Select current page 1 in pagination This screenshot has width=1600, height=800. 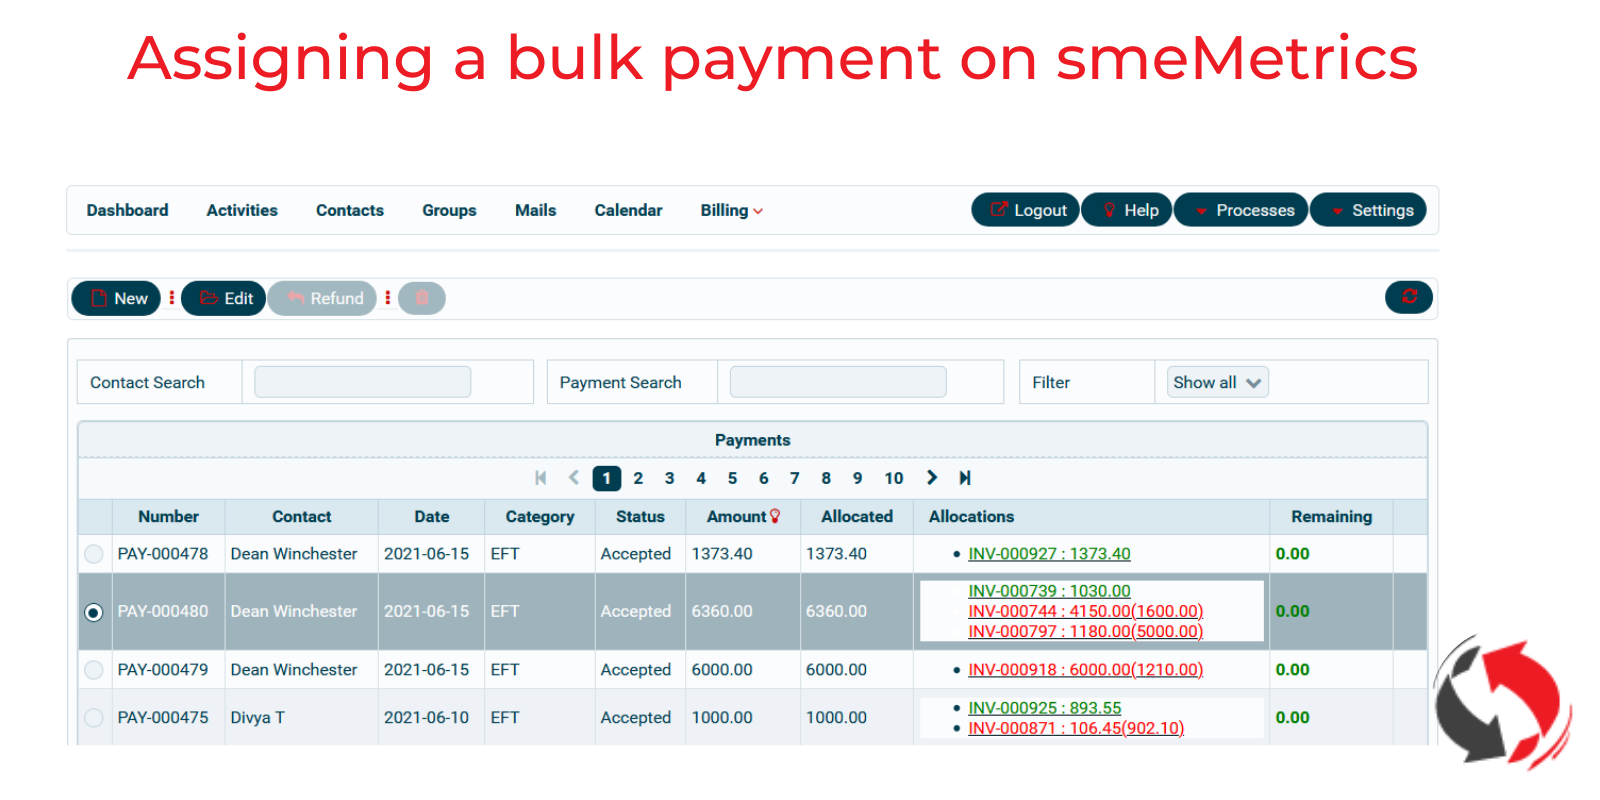click(x=607, y=478)
